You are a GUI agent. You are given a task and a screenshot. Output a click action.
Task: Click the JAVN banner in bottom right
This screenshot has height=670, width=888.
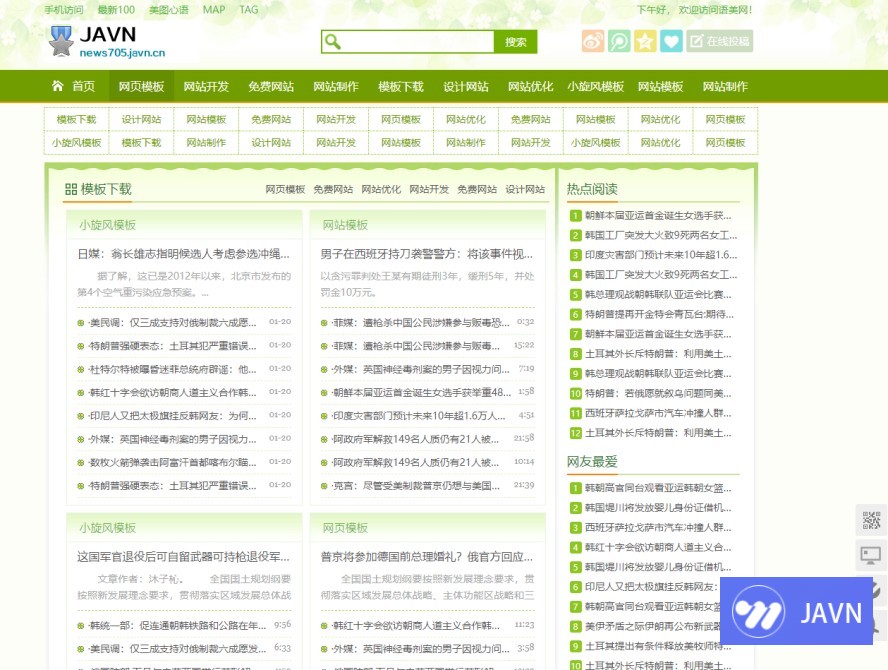796,611
